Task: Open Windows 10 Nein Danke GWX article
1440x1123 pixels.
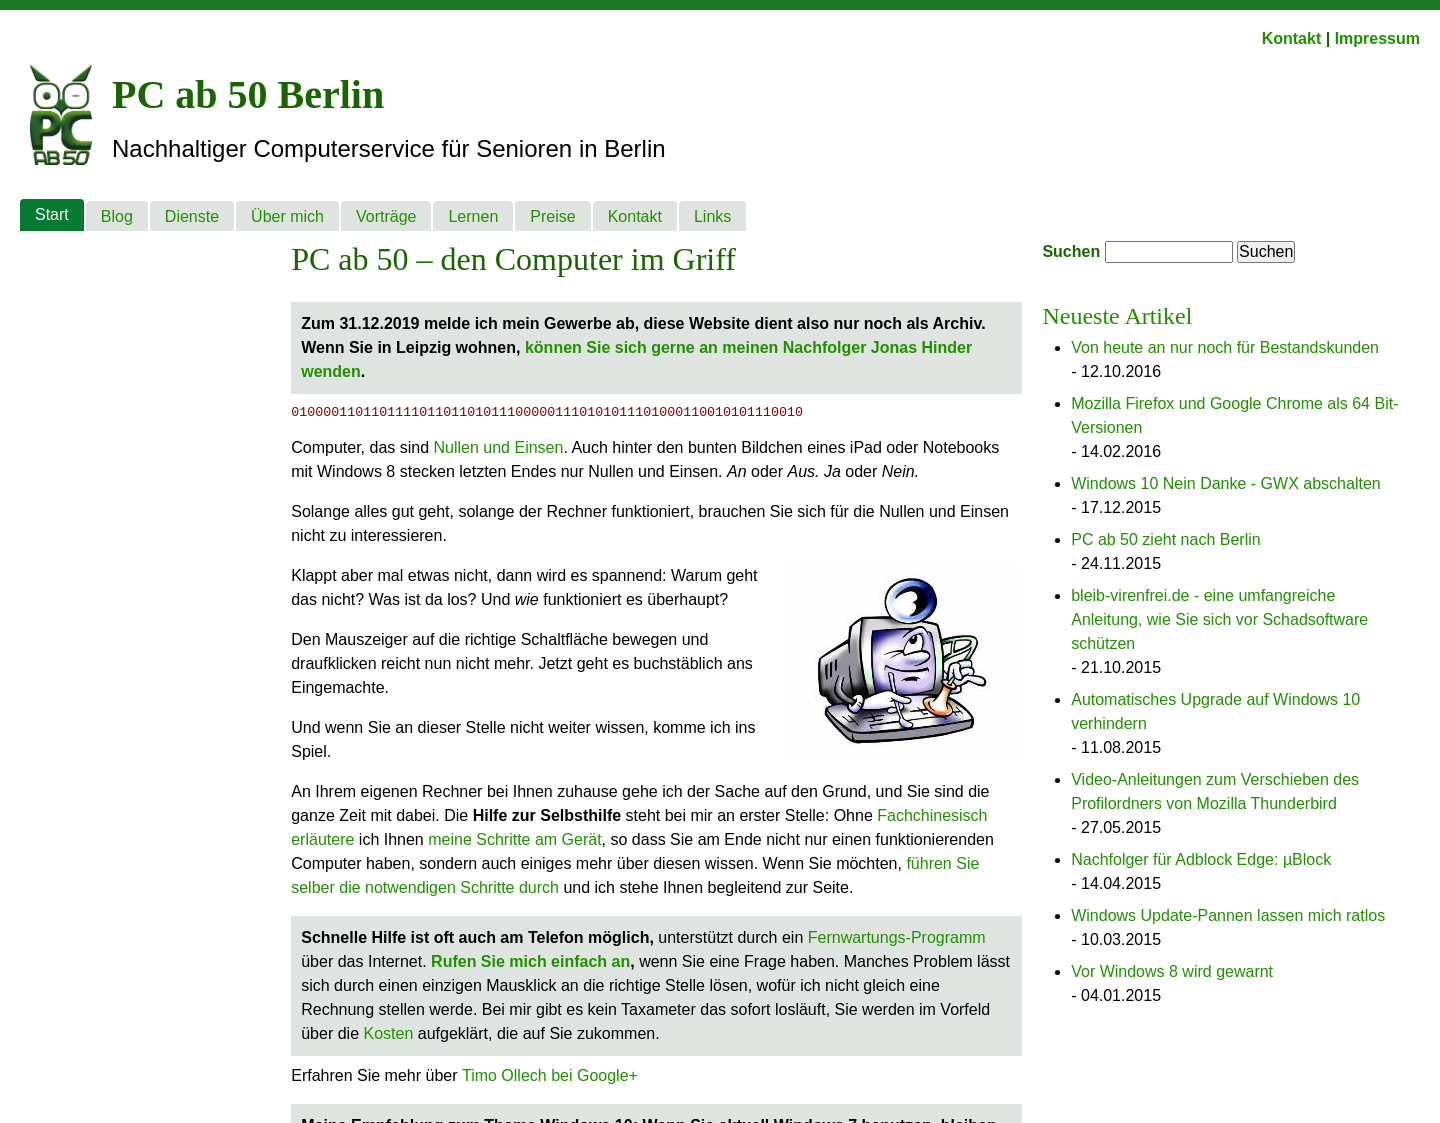Action: tap(1226, 484)
